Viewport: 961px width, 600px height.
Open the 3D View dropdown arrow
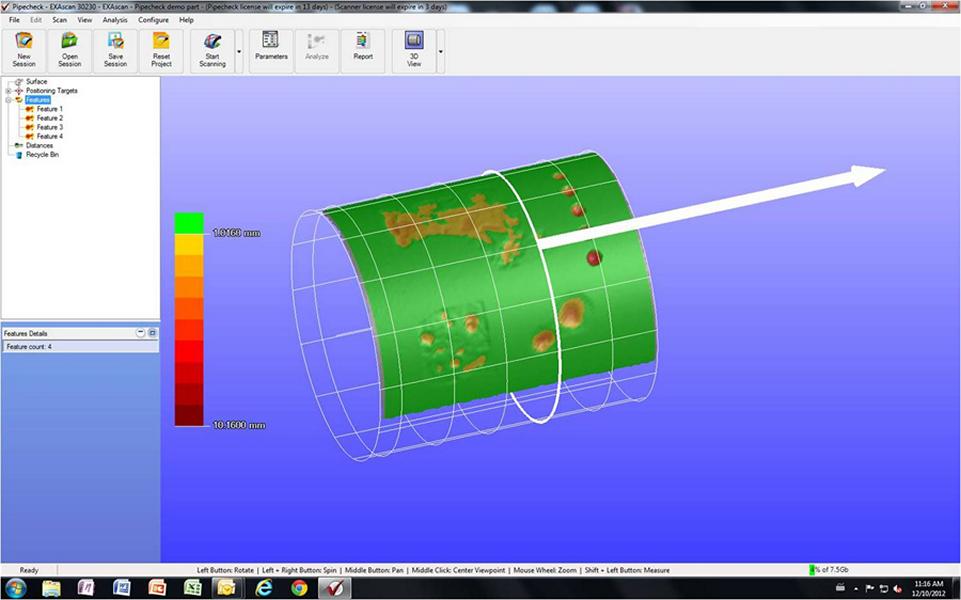click(440, 51)
